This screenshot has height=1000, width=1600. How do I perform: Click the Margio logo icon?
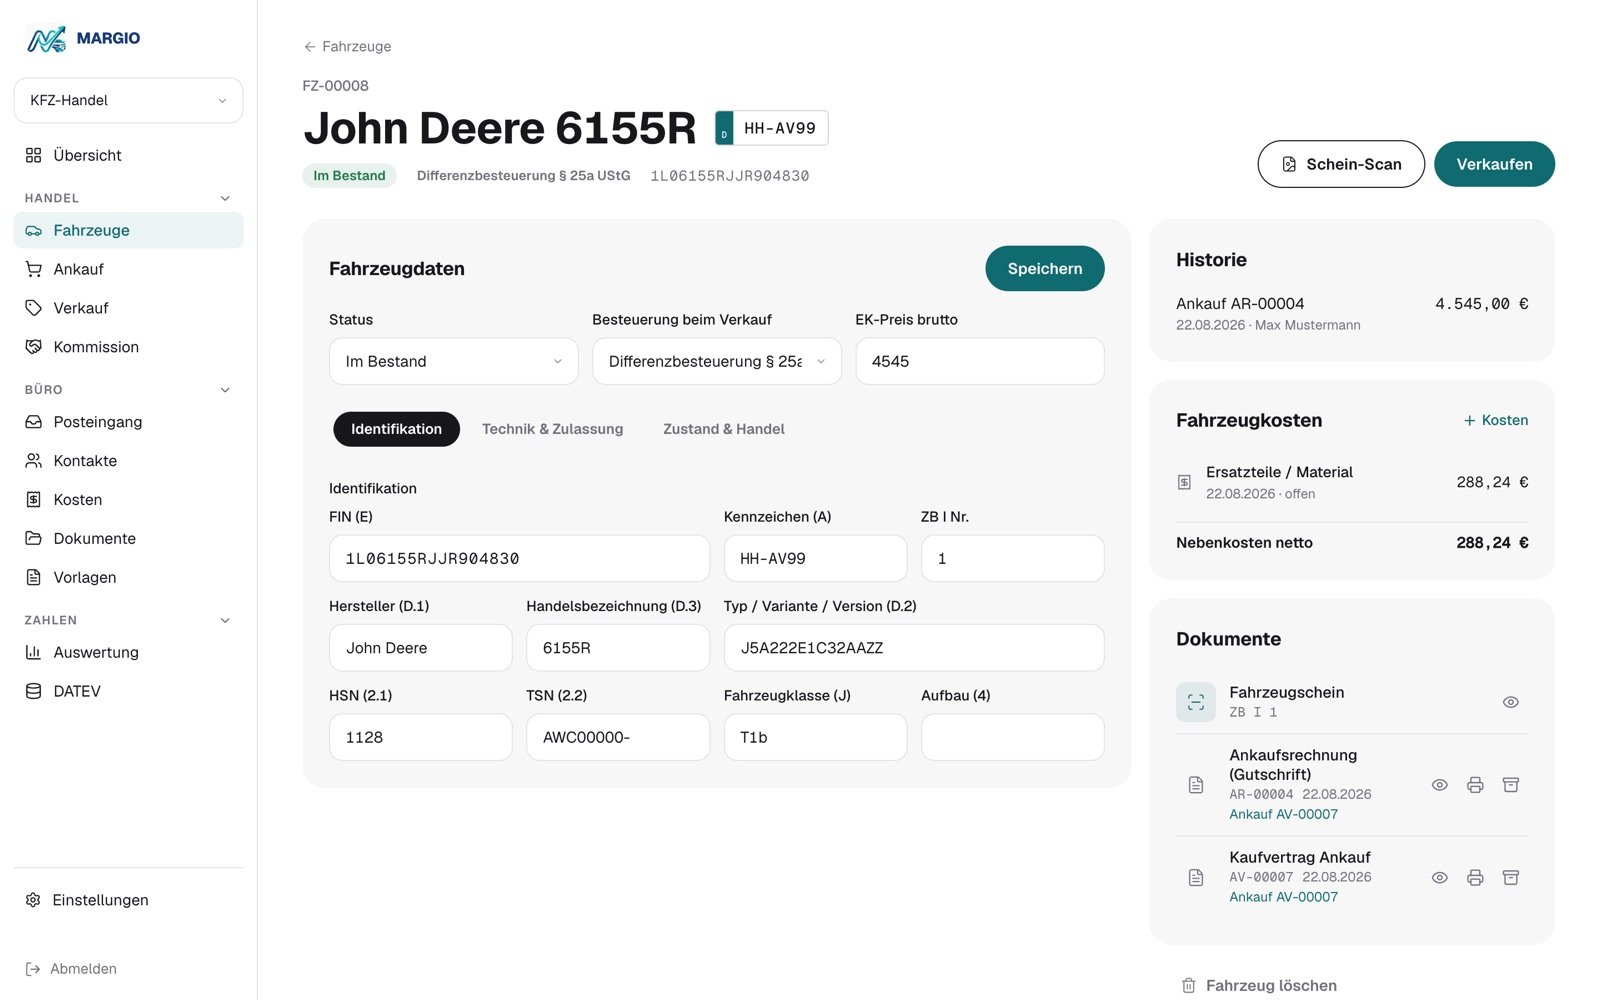point(46,39)
